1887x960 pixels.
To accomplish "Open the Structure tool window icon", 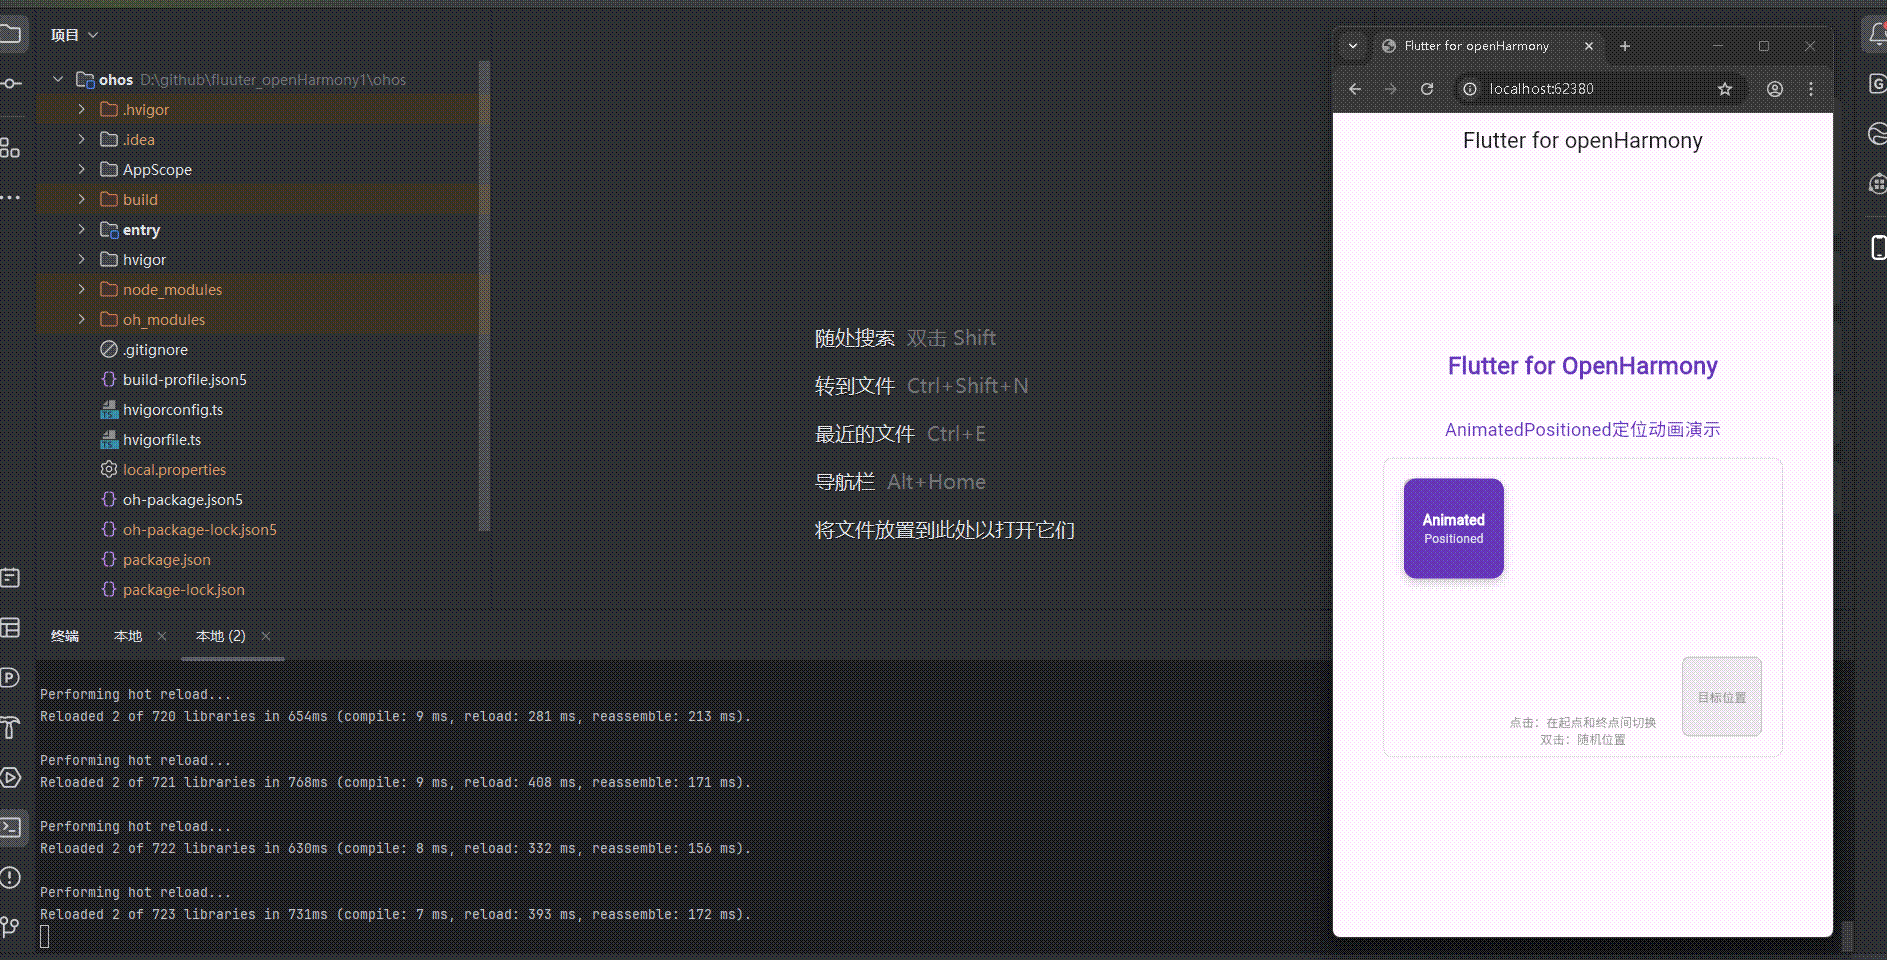I will (x=10, y=148).
